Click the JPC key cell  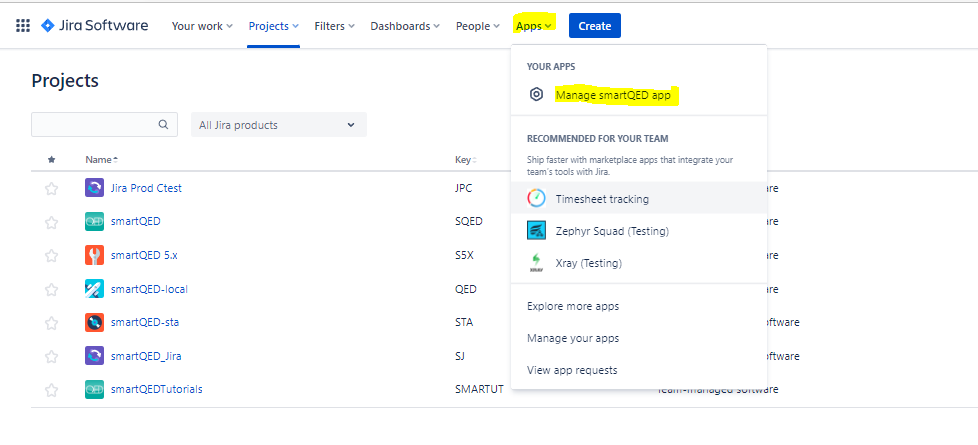point(464,188)
